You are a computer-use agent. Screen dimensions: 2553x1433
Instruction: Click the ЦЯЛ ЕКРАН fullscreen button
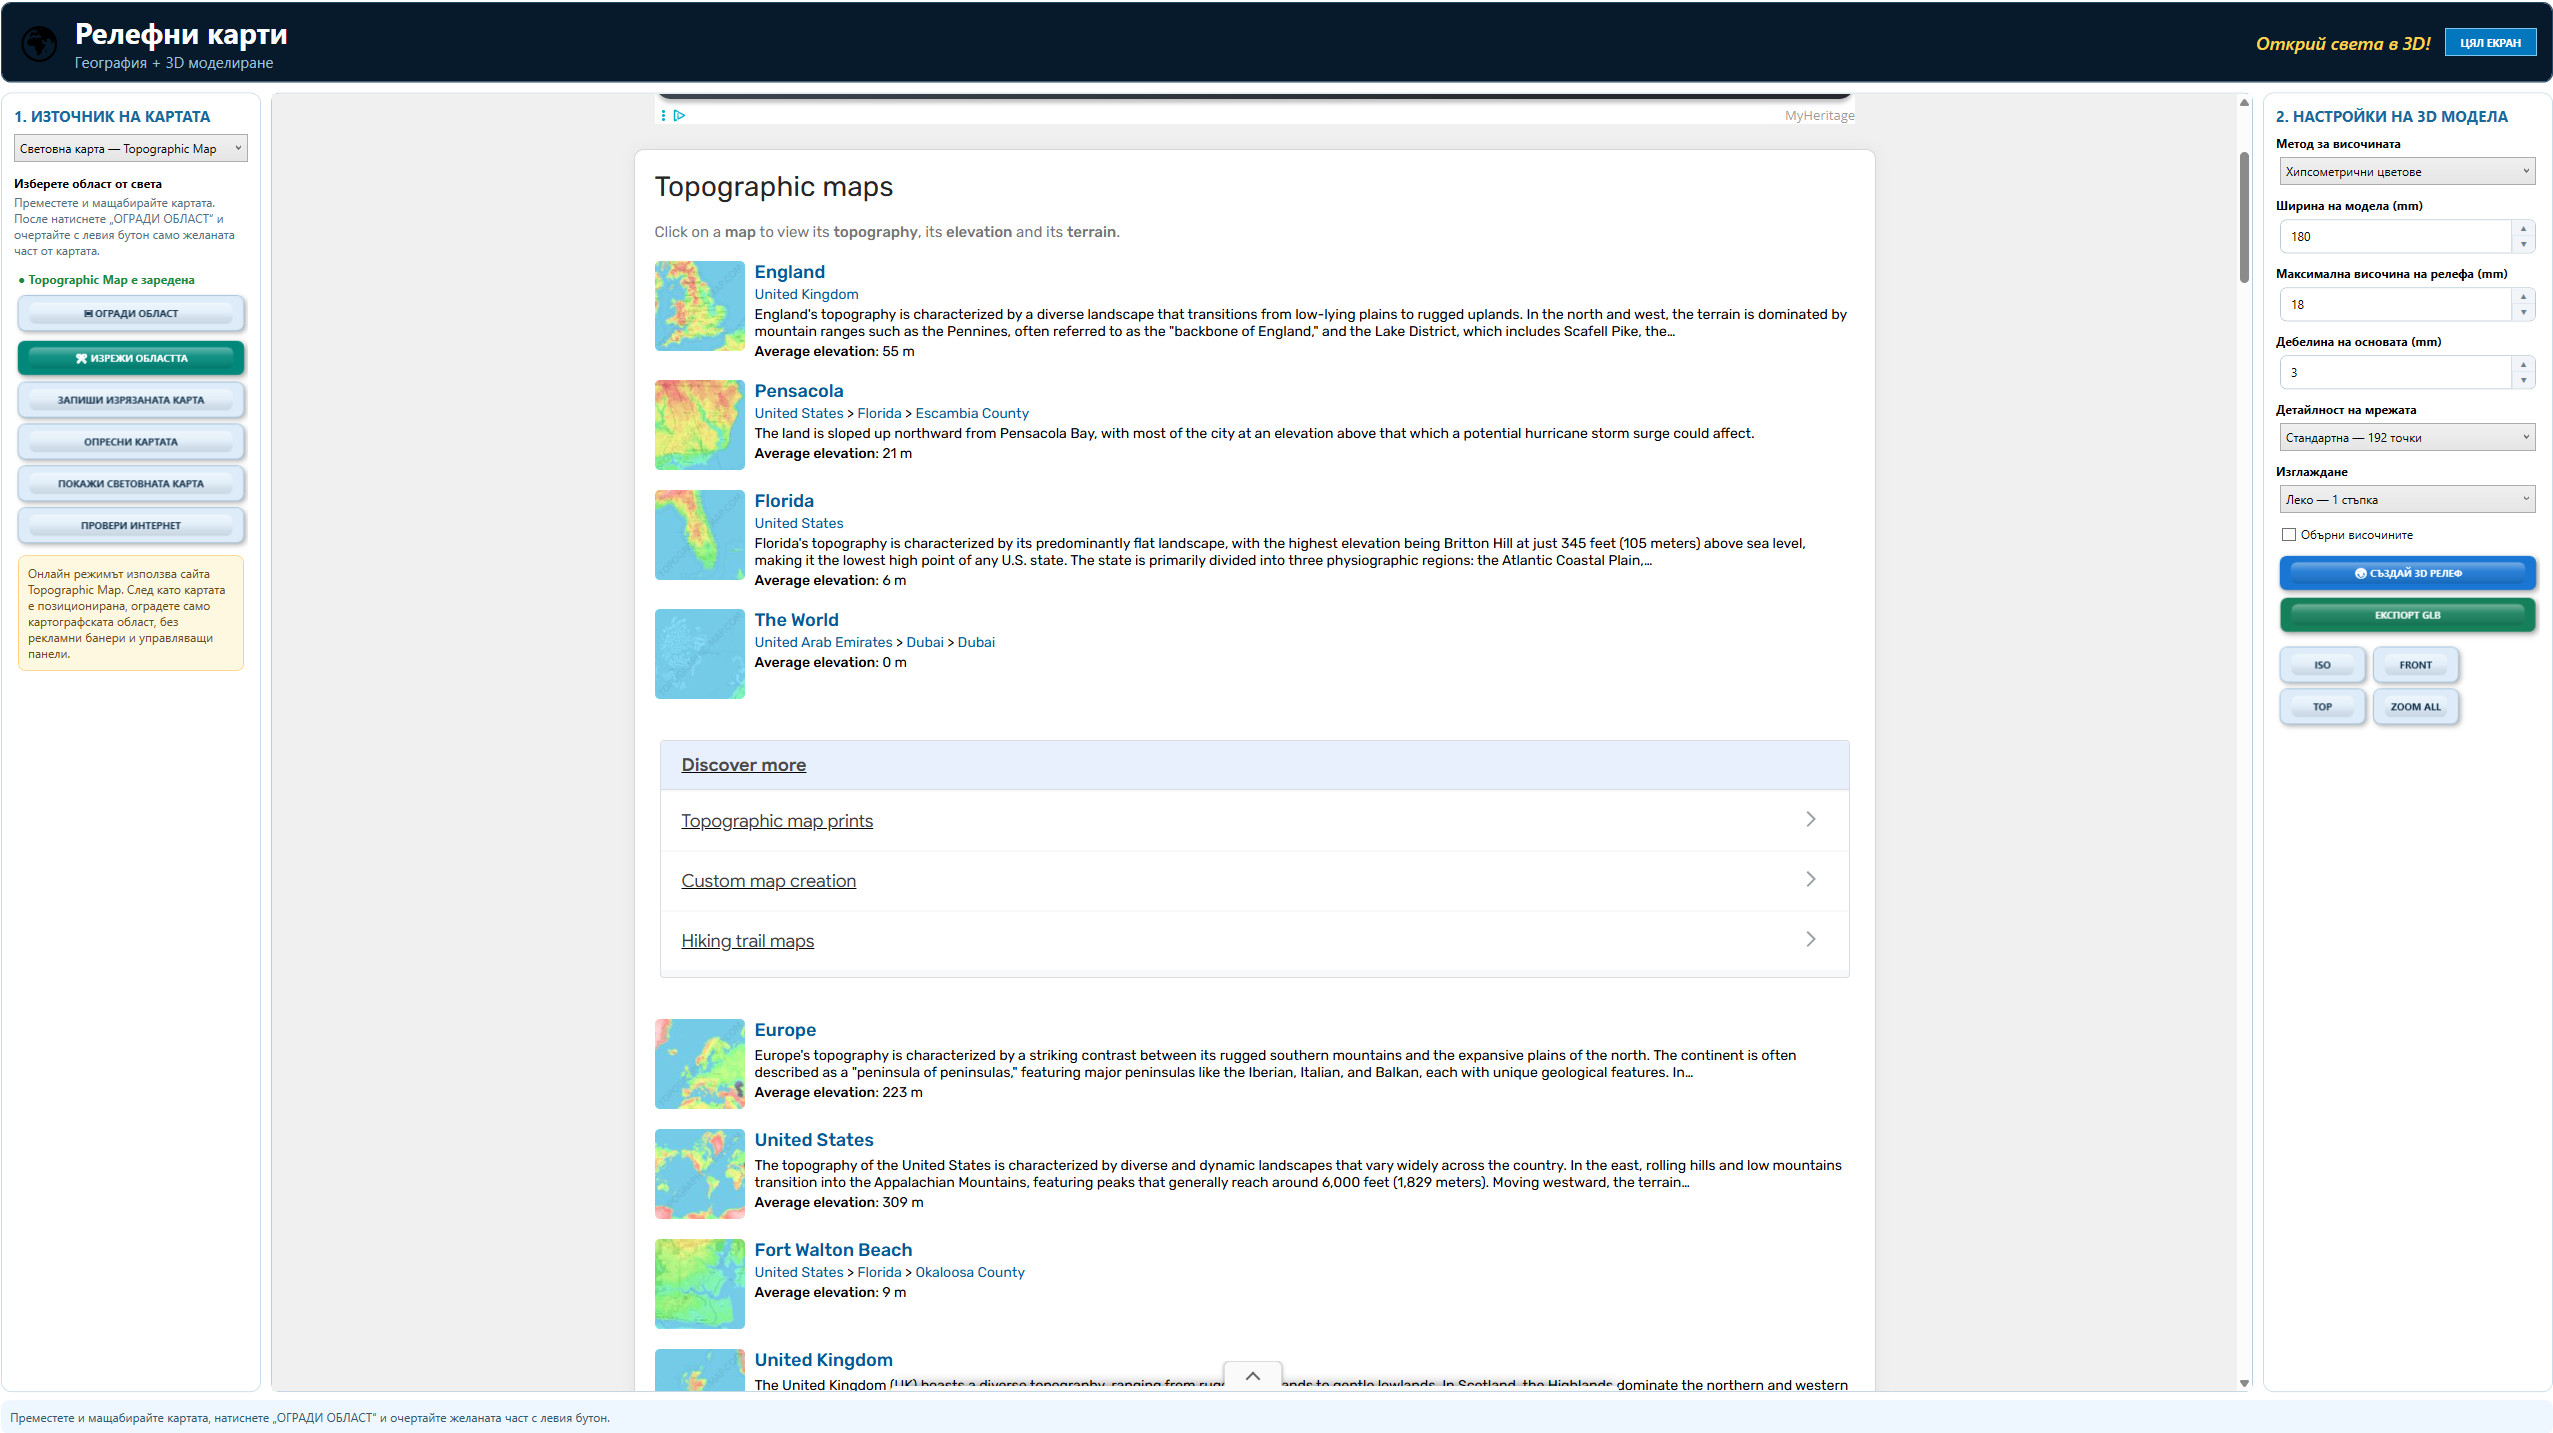point(2490,43)
